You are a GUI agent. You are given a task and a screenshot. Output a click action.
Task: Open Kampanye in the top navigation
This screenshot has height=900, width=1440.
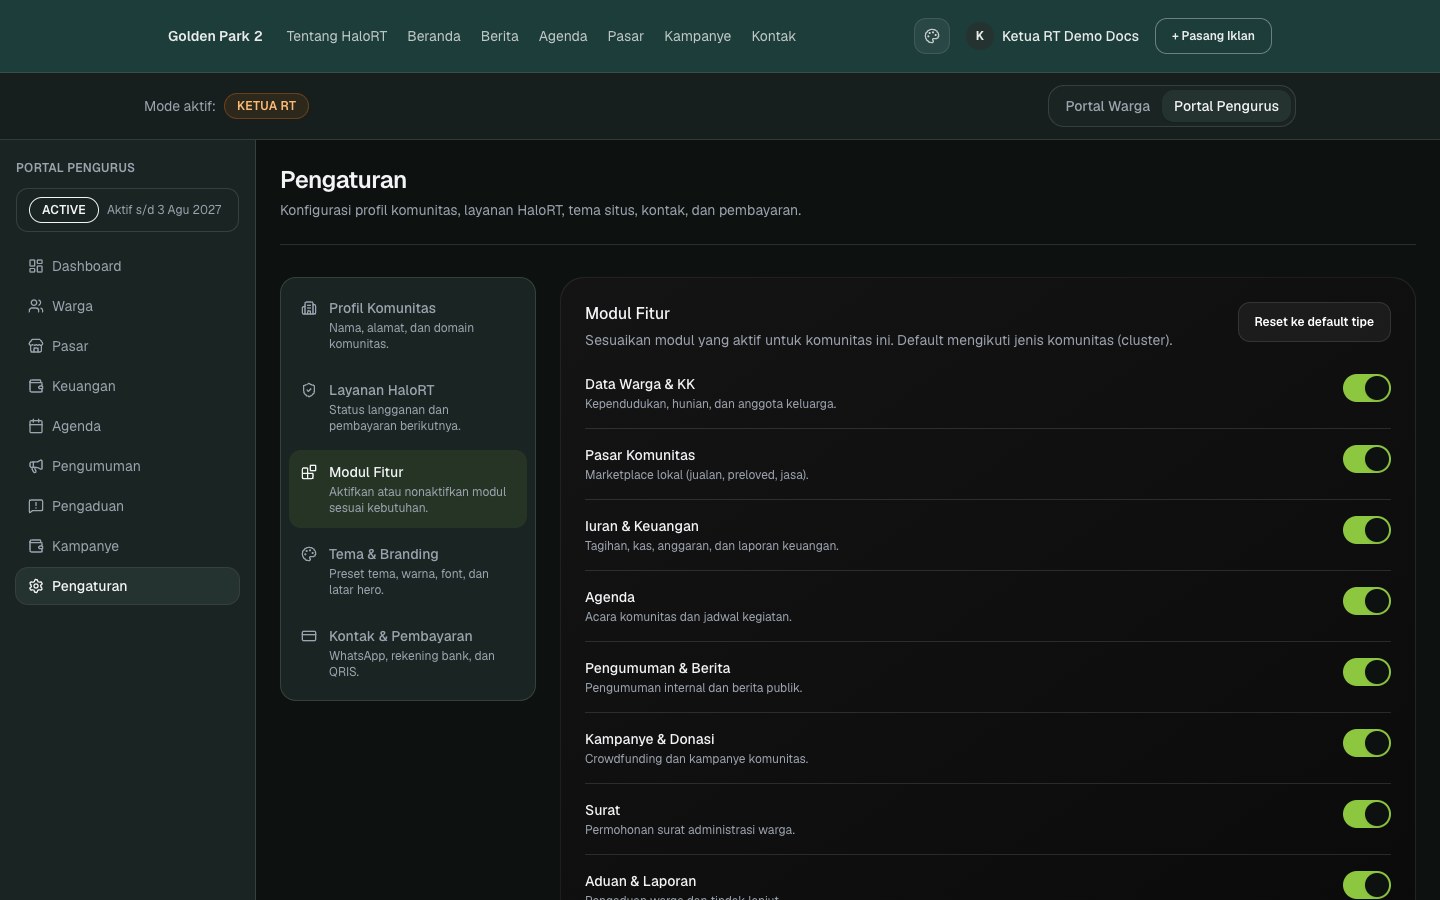pyautogui.click(x=698, y=36)
